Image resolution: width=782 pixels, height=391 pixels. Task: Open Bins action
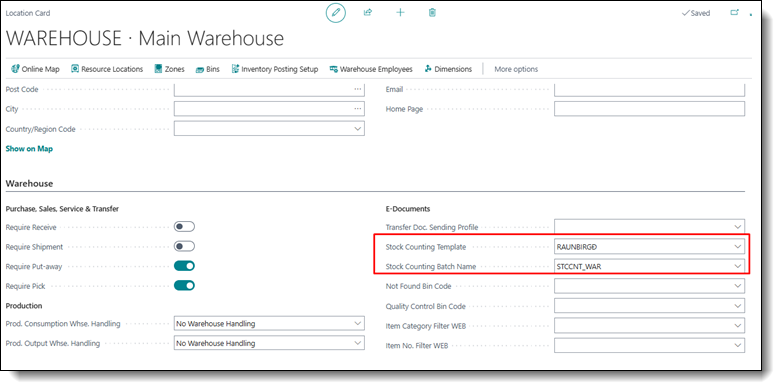(207, 69)
